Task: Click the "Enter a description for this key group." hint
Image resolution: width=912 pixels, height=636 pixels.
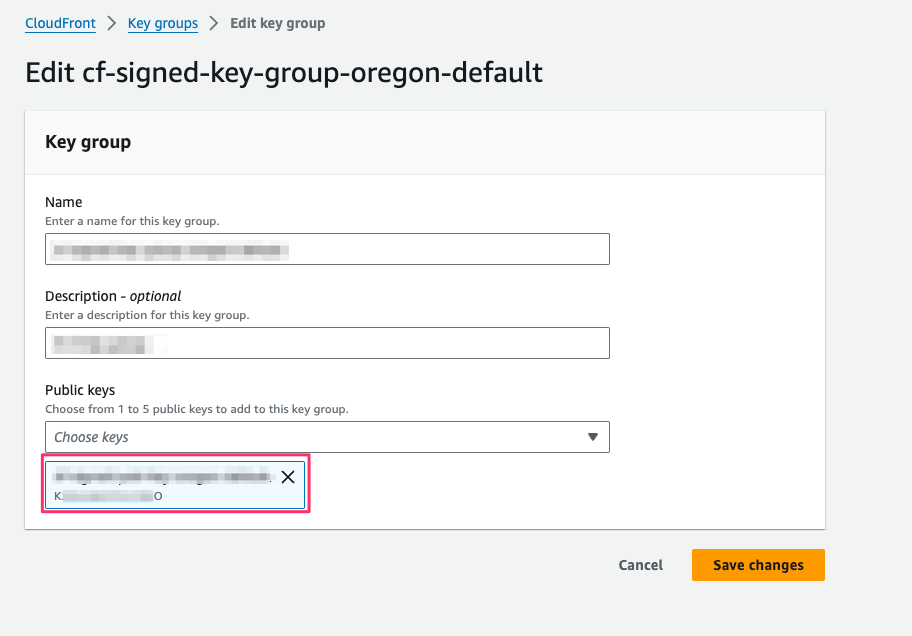Action: coord(147,315)
